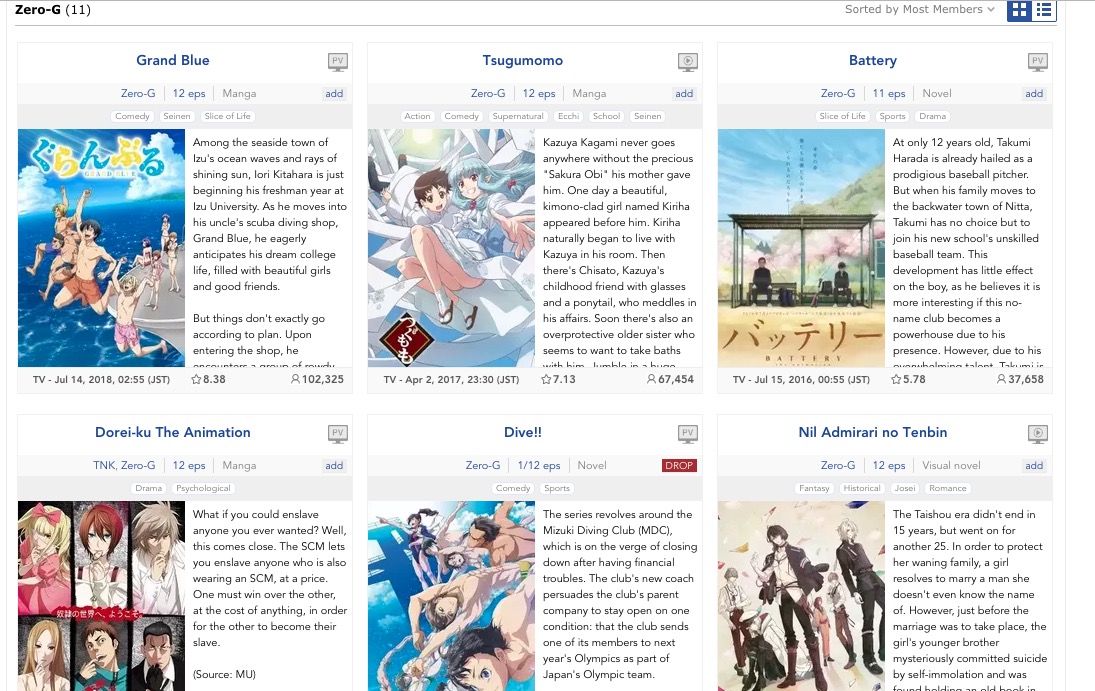Open the 1/12 eps progress on Dive!!
Image resolution: width=1095 pixels, height=691 pixels.
[x=538, y=465]
